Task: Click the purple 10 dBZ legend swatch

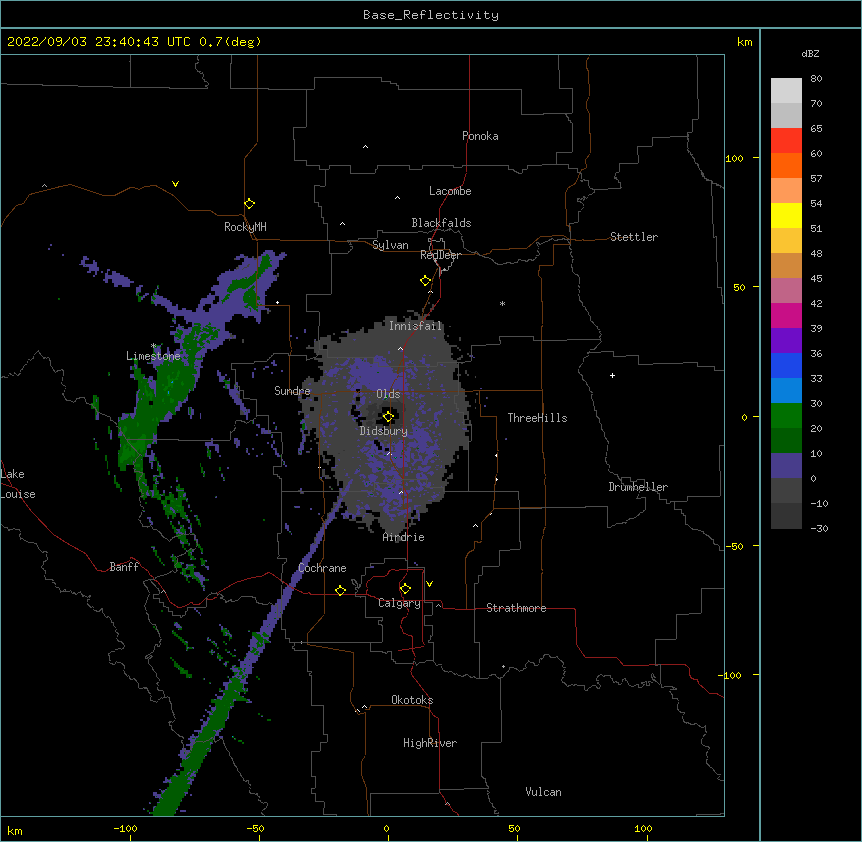Action: pos(786,466)
